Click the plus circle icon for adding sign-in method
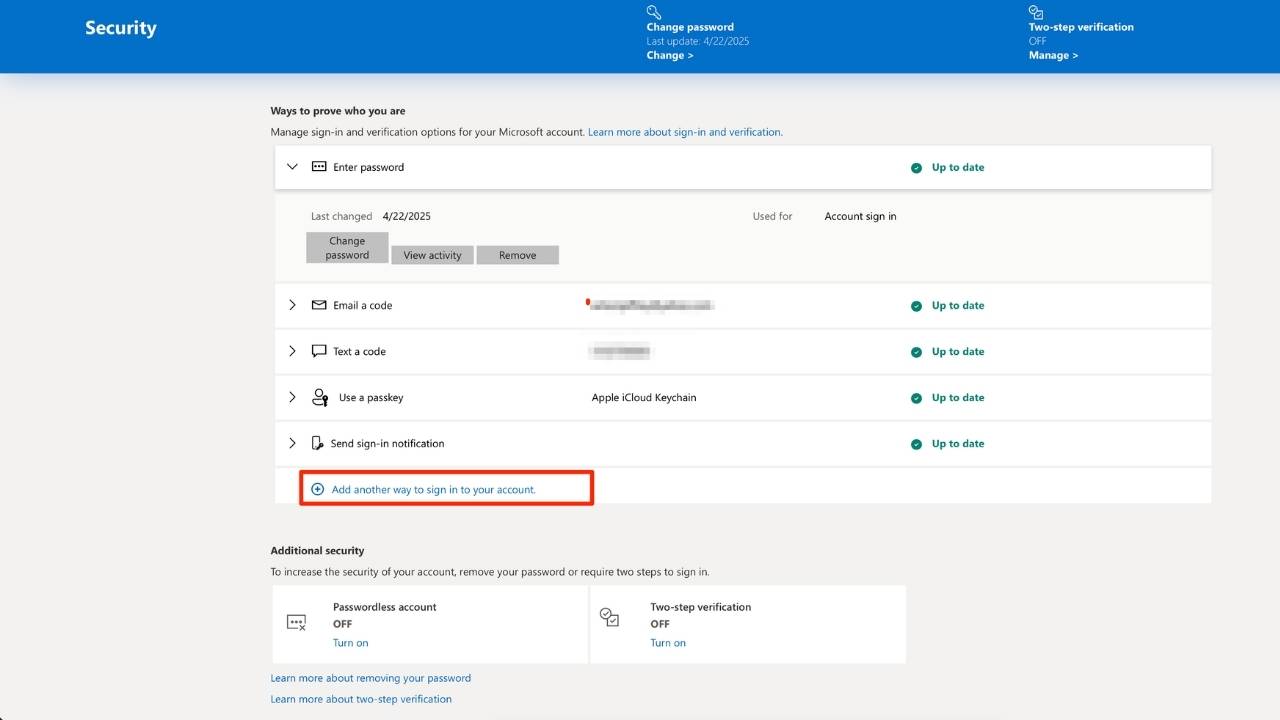This screenshot has height=720, width=1280. (318, 490)
